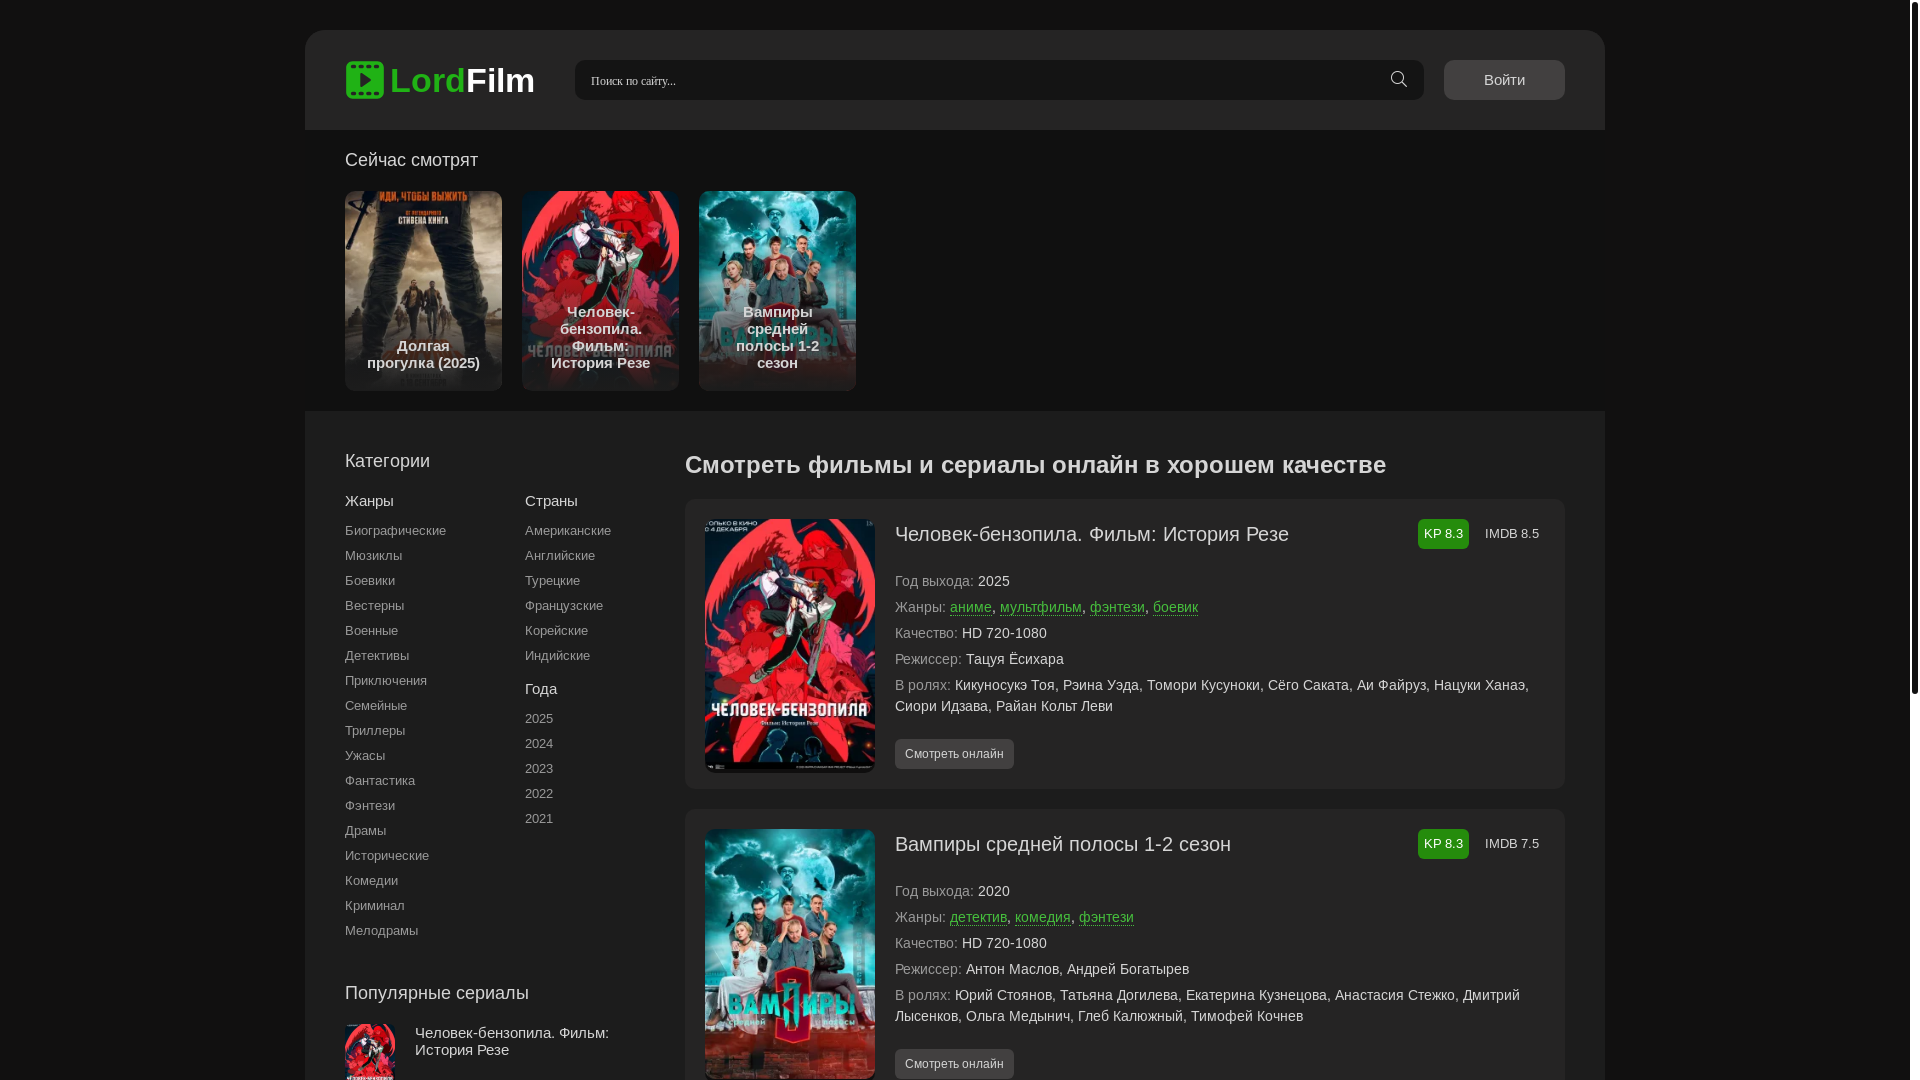This screenshot has width=1920, height=1080.
Task: Click IMDB 8.5 rating
Action: 1512,534
